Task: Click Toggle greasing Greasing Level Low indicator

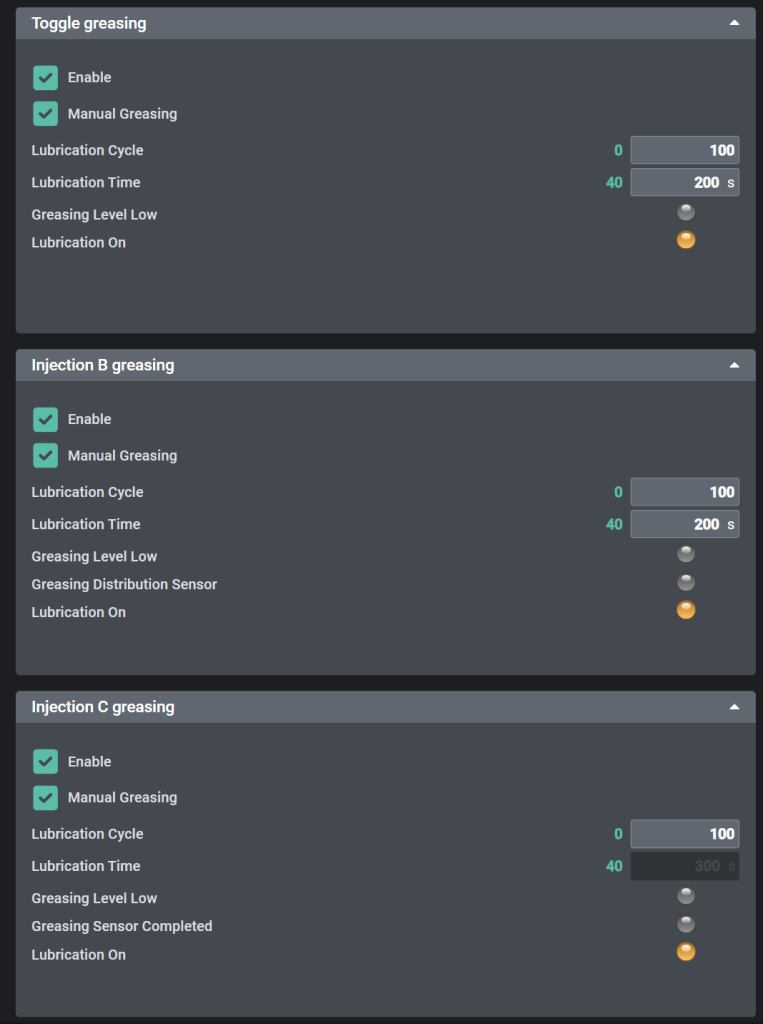Action: point(686,212)
